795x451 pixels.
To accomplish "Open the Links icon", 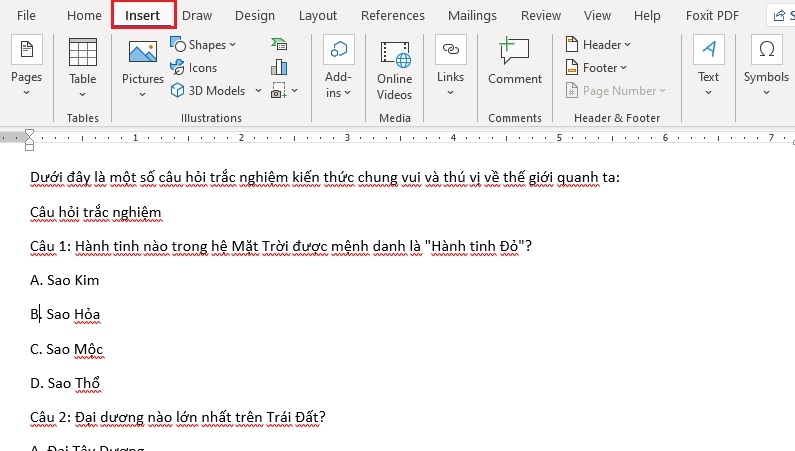I will [x=450, y=50].
